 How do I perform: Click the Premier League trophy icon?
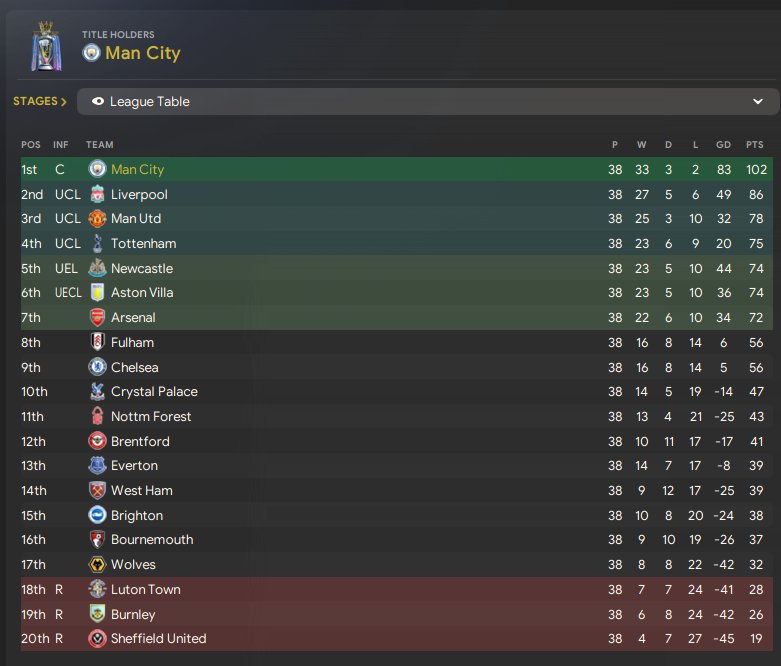tap(46, 46)
